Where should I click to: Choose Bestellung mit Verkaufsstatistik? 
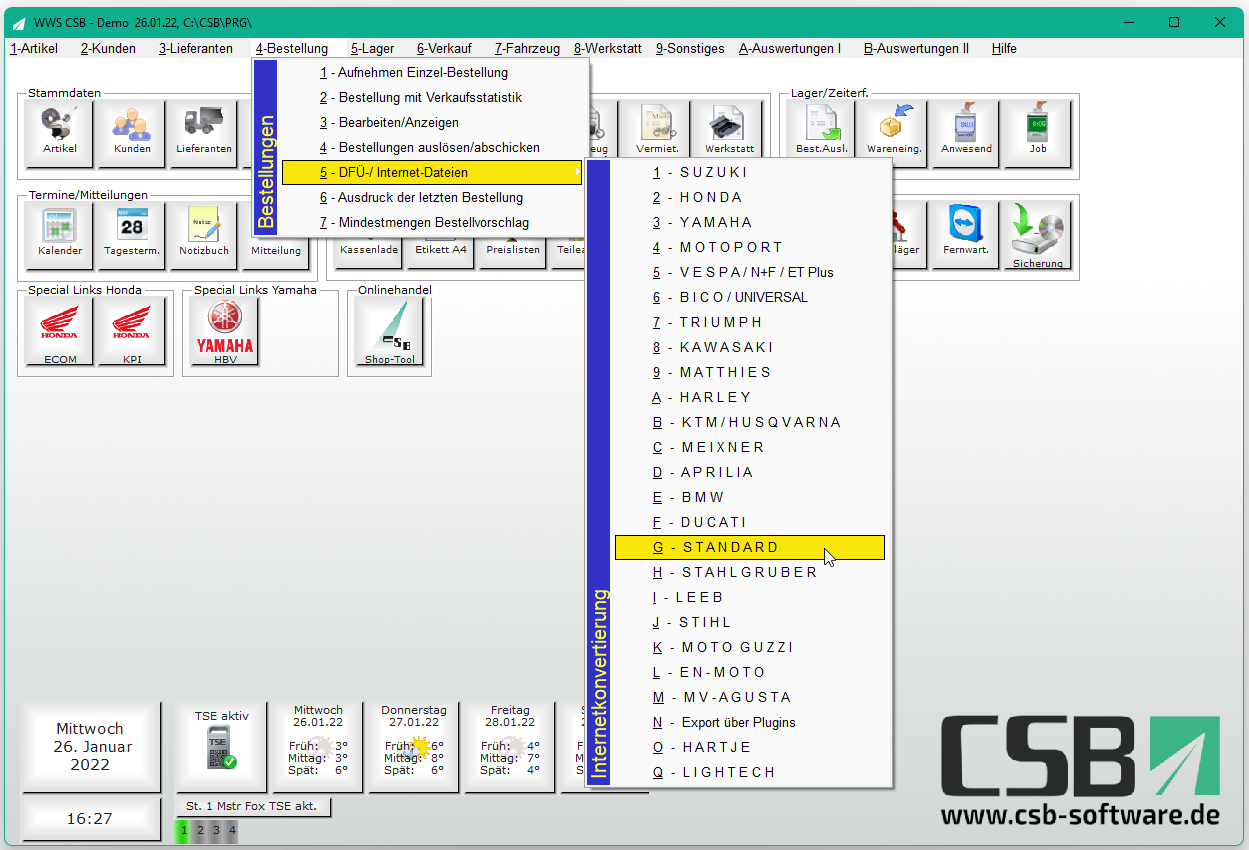tap(432, 97)
